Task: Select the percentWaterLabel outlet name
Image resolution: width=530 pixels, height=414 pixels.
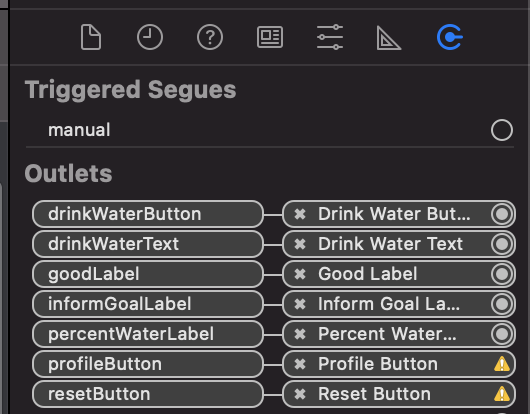Action: (131, 334)
